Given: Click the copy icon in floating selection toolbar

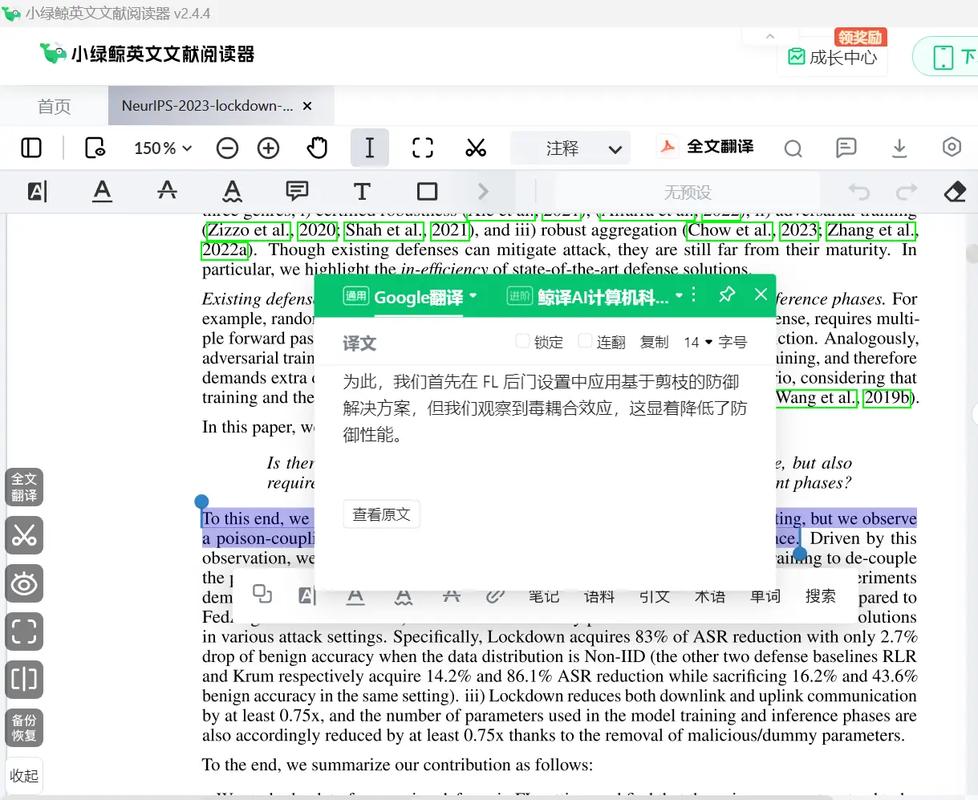Looking at the screenshot, I should 263,594.
